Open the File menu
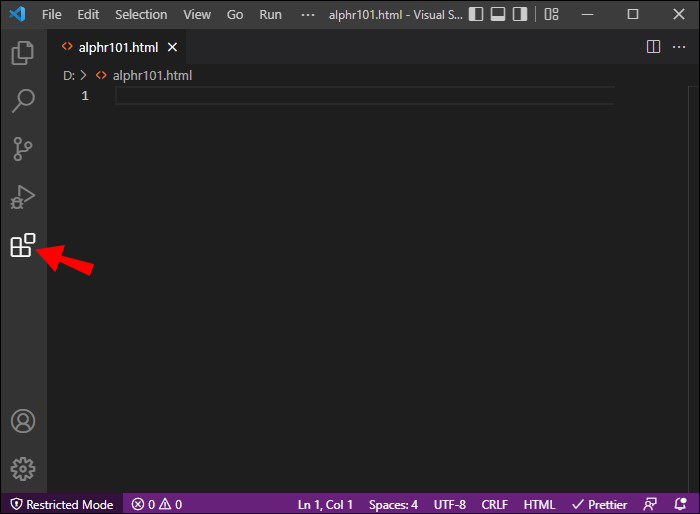 [x=51, y=14]
